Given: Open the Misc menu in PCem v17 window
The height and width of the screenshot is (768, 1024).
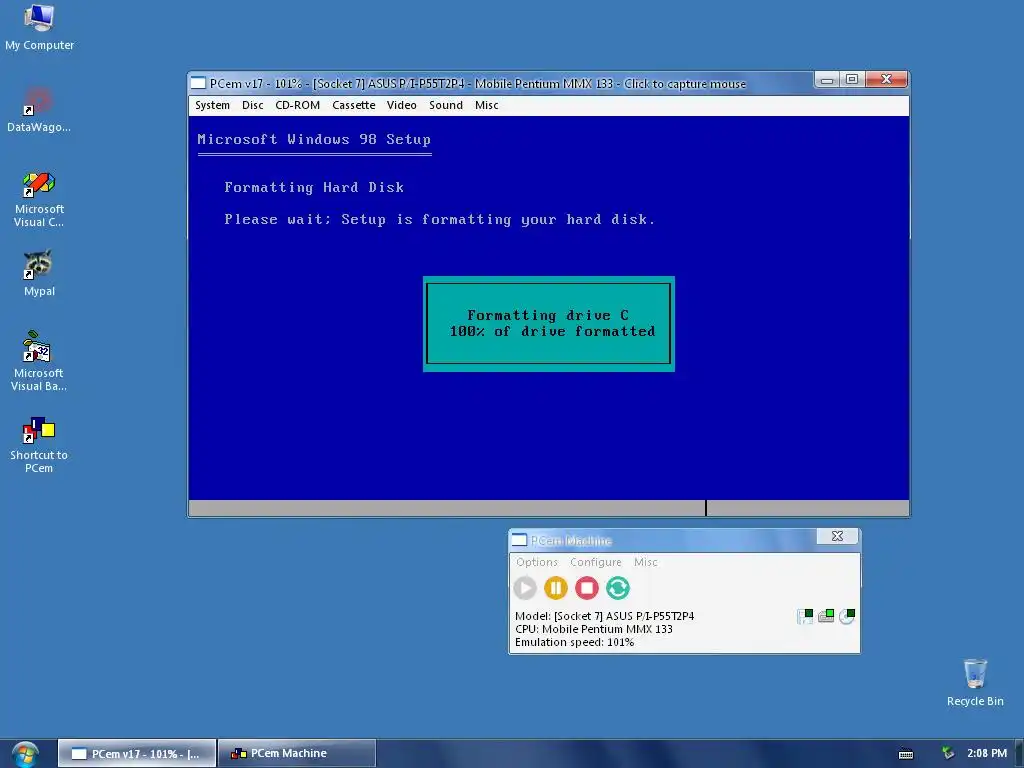Looking at the screenshot, I should pyautogui.click(x=487, y=105).
